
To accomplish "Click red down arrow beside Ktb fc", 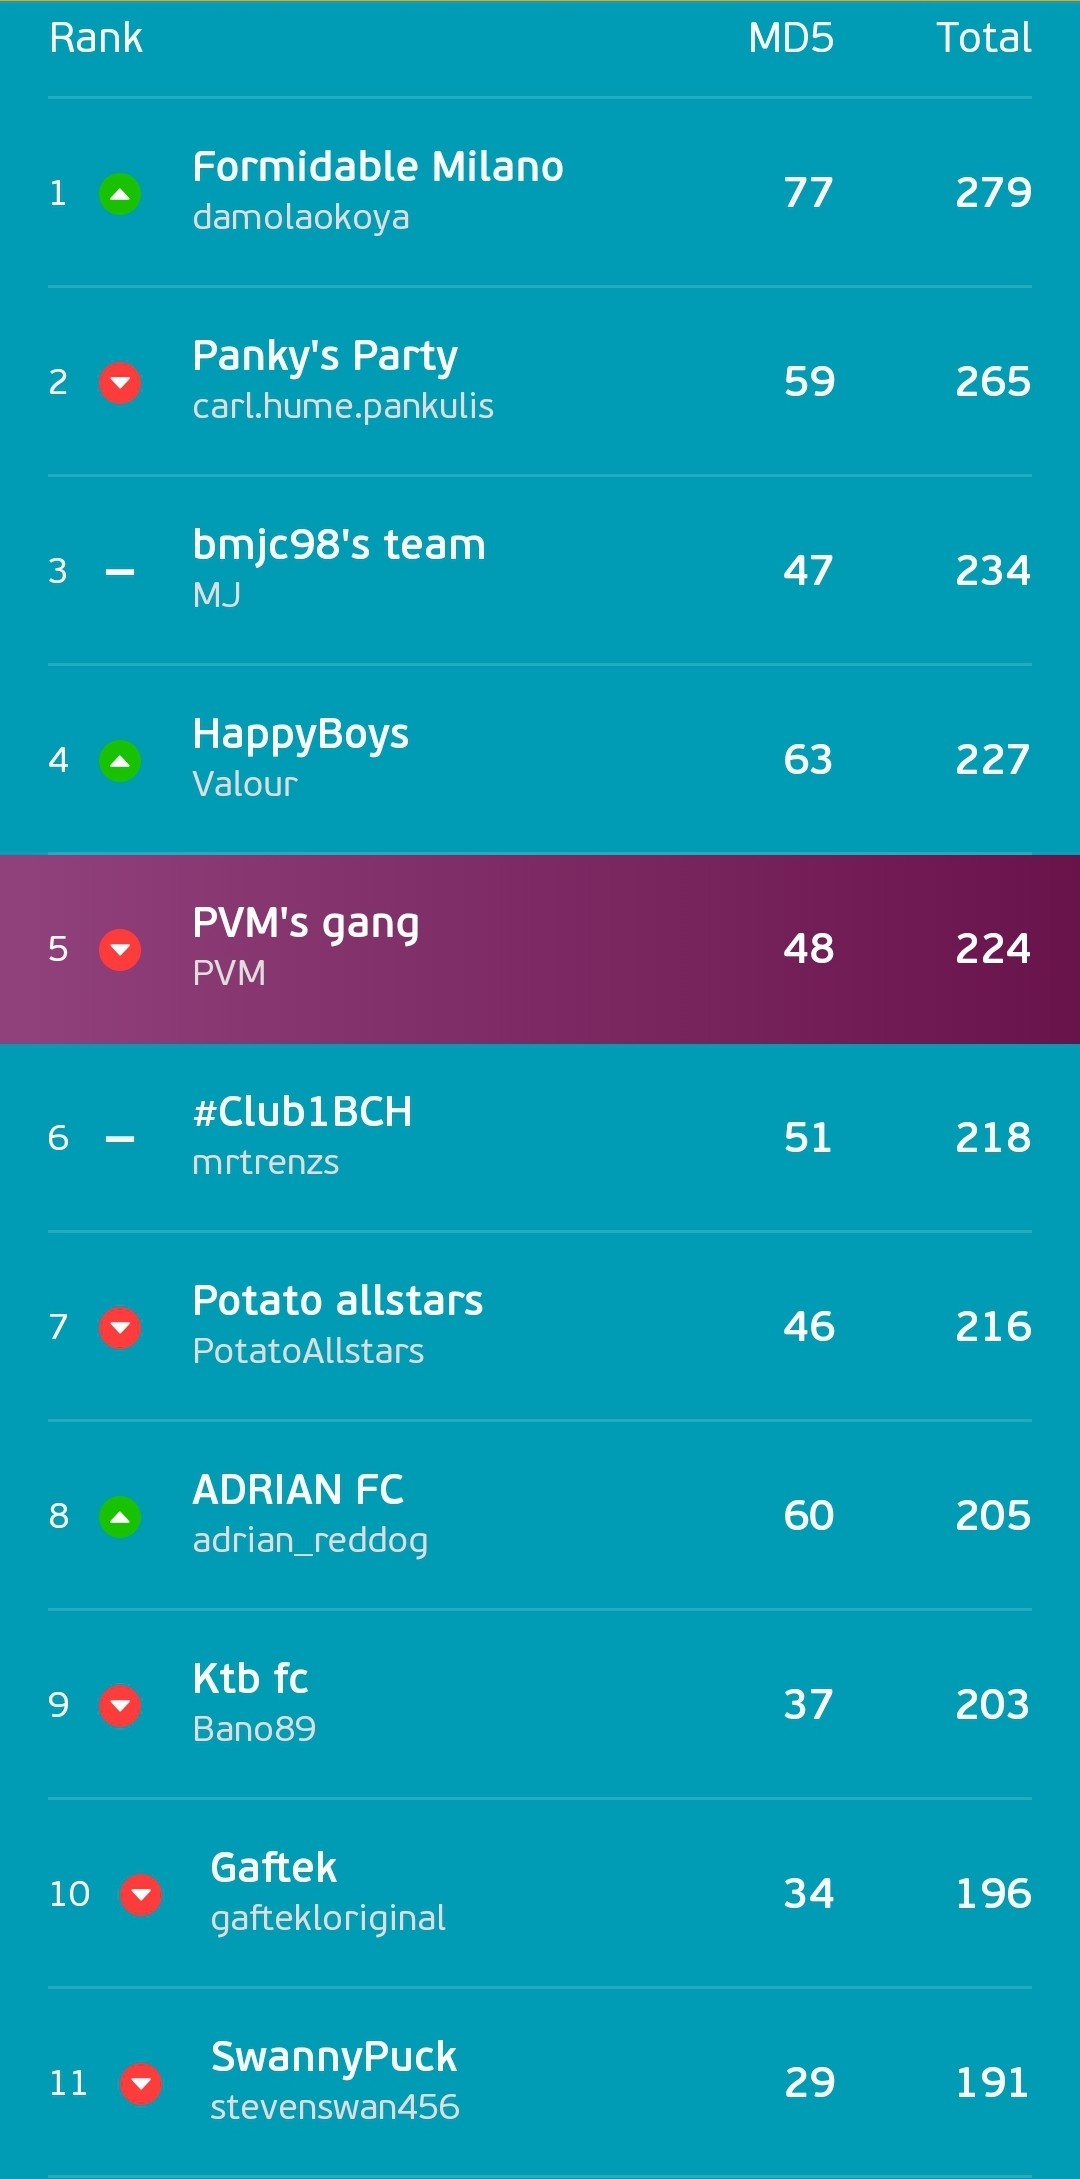I will coord(120,1706).
